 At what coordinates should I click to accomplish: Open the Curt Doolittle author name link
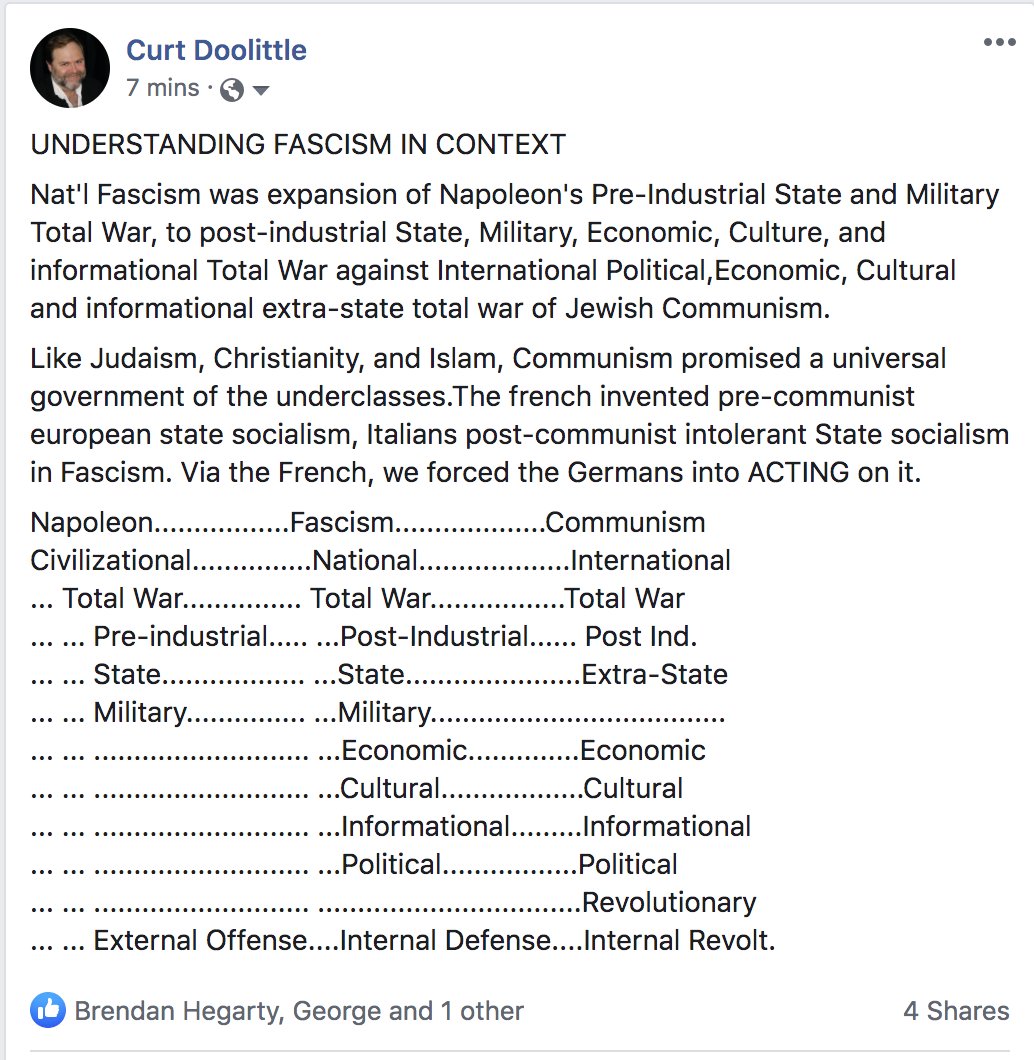[x=216, y=50]
